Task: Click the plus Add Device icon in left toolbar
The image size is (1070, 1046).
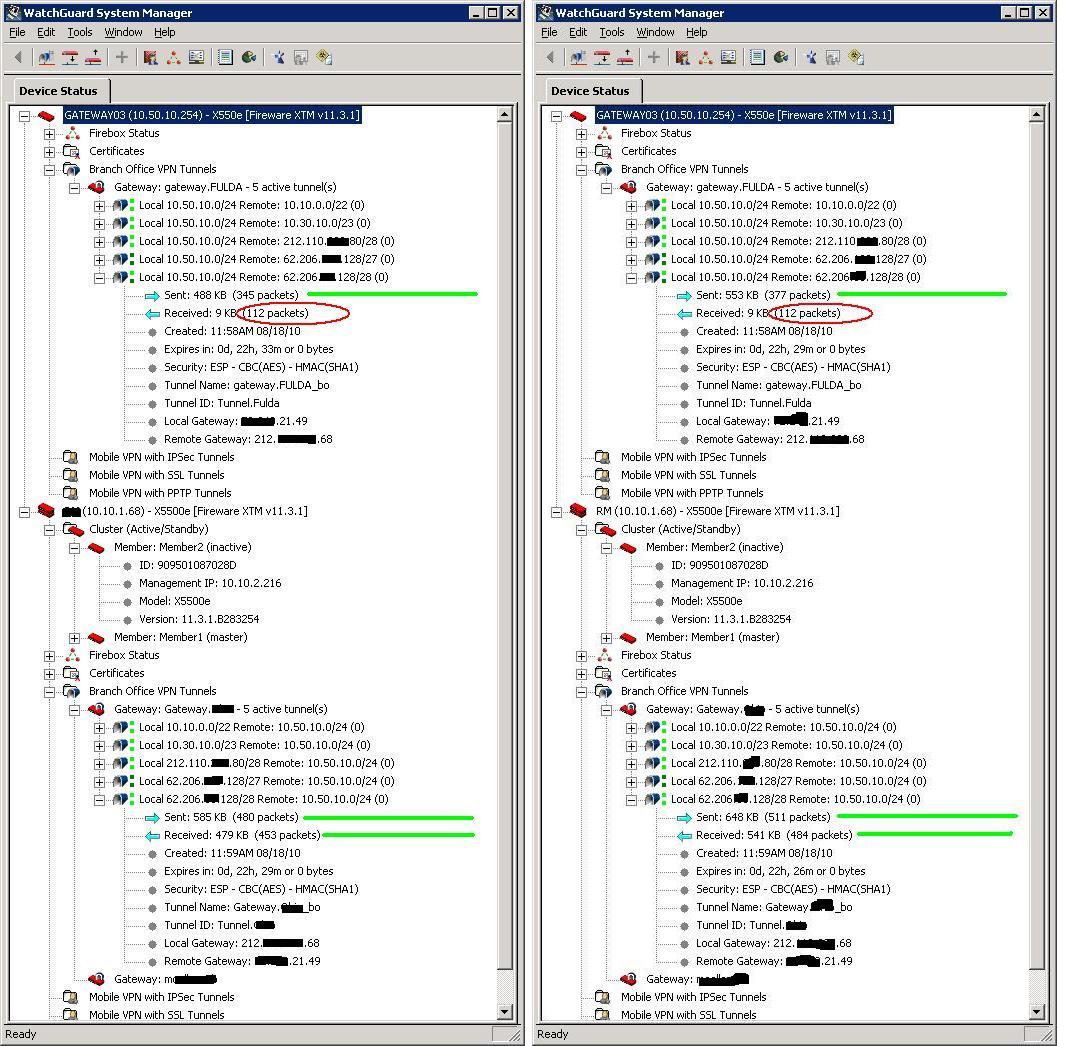Action: click(x=121, y=57)
